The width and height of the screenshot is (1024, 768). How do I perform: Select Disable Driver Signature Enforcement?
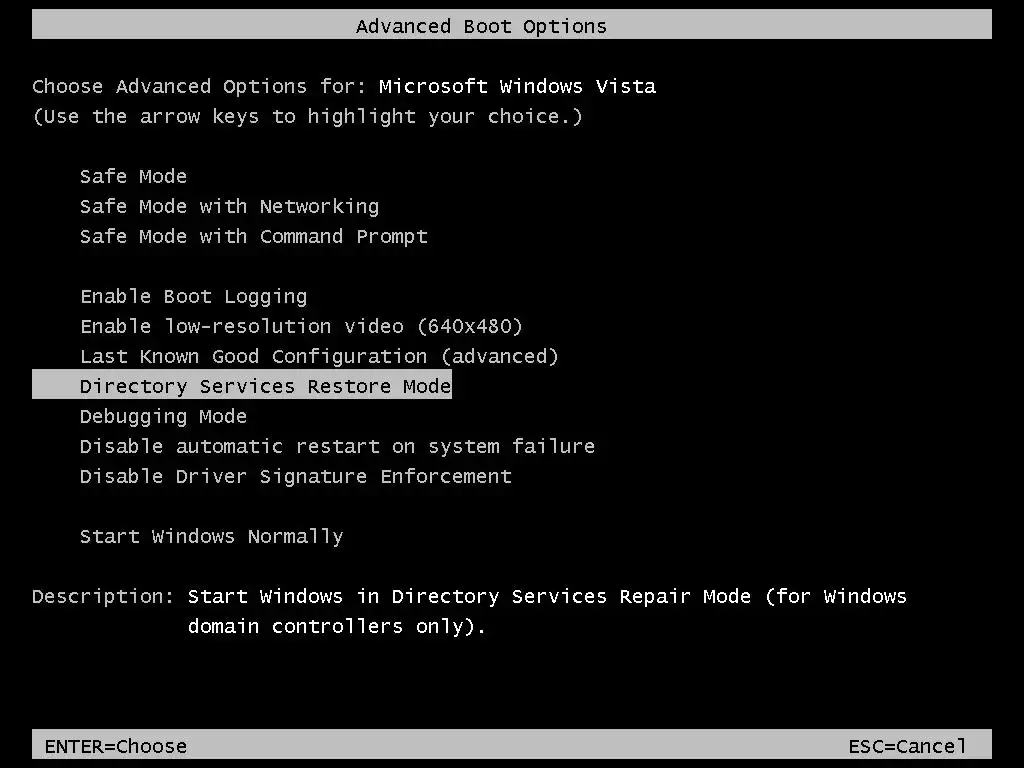pyautogui.click(x=295, y=476)
